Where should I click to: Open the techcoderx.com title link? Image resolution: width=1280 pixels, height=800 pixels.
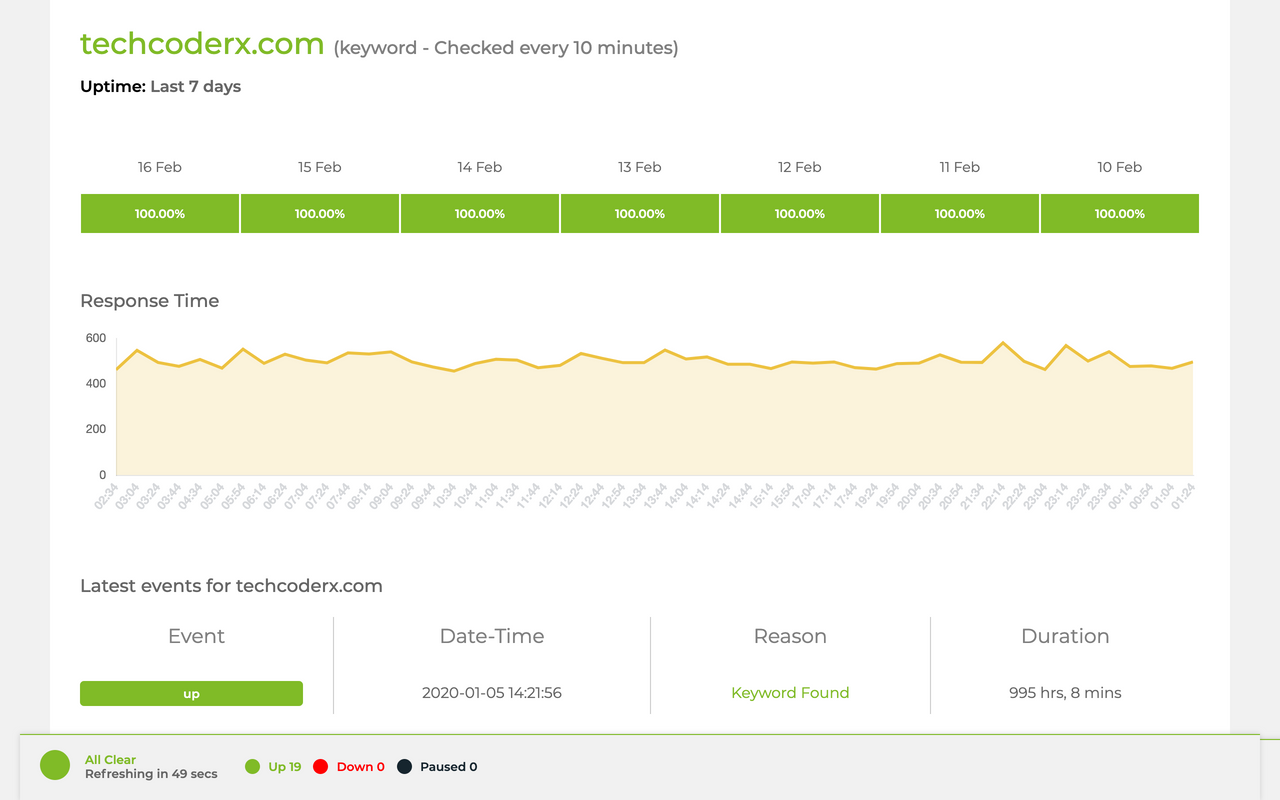point(202,44)
